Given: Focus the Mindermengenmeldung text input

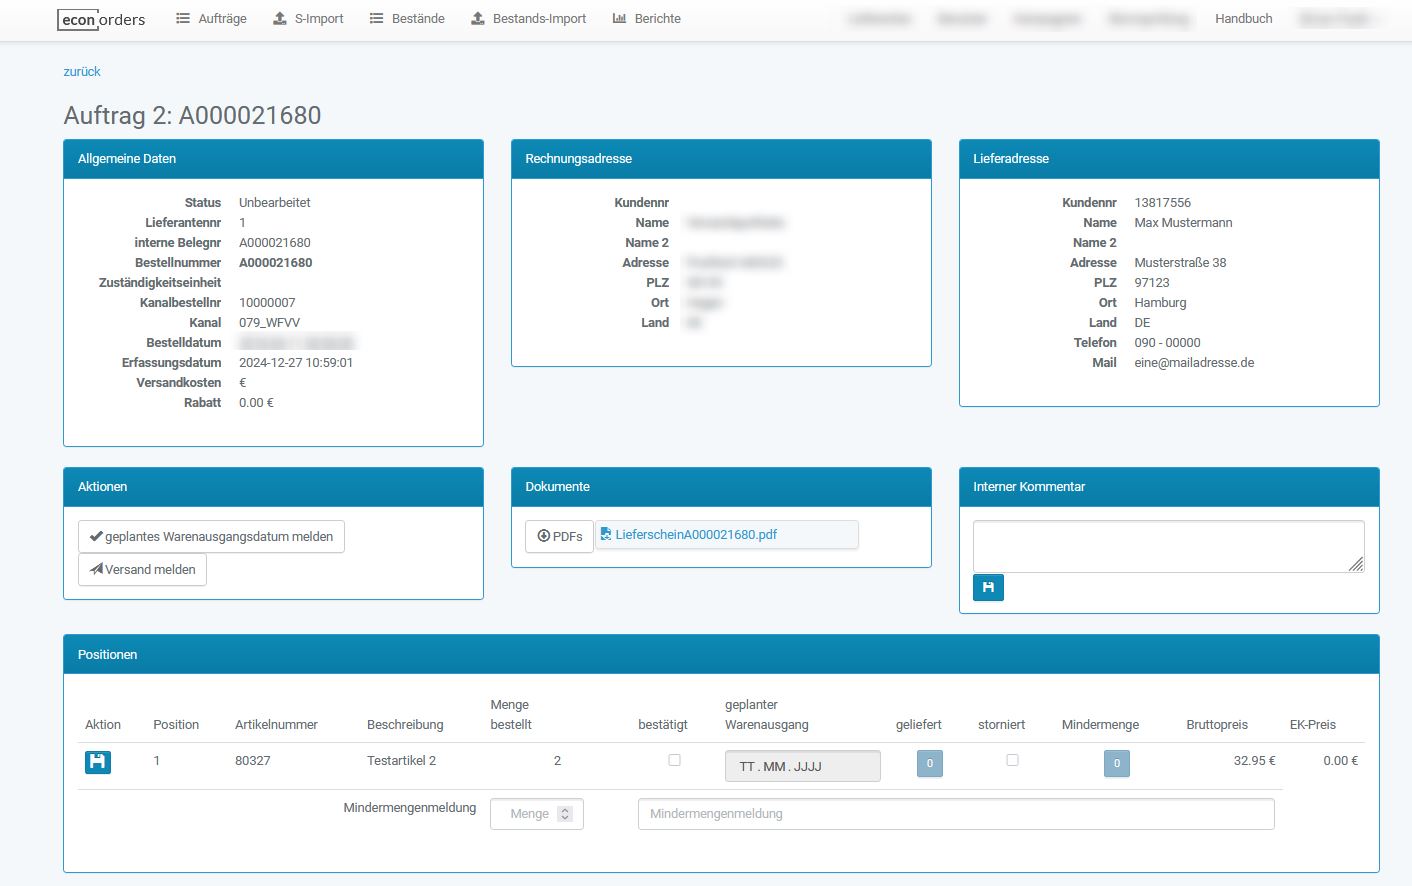Looking at the screenshot, I should click(x=956, y=814).
